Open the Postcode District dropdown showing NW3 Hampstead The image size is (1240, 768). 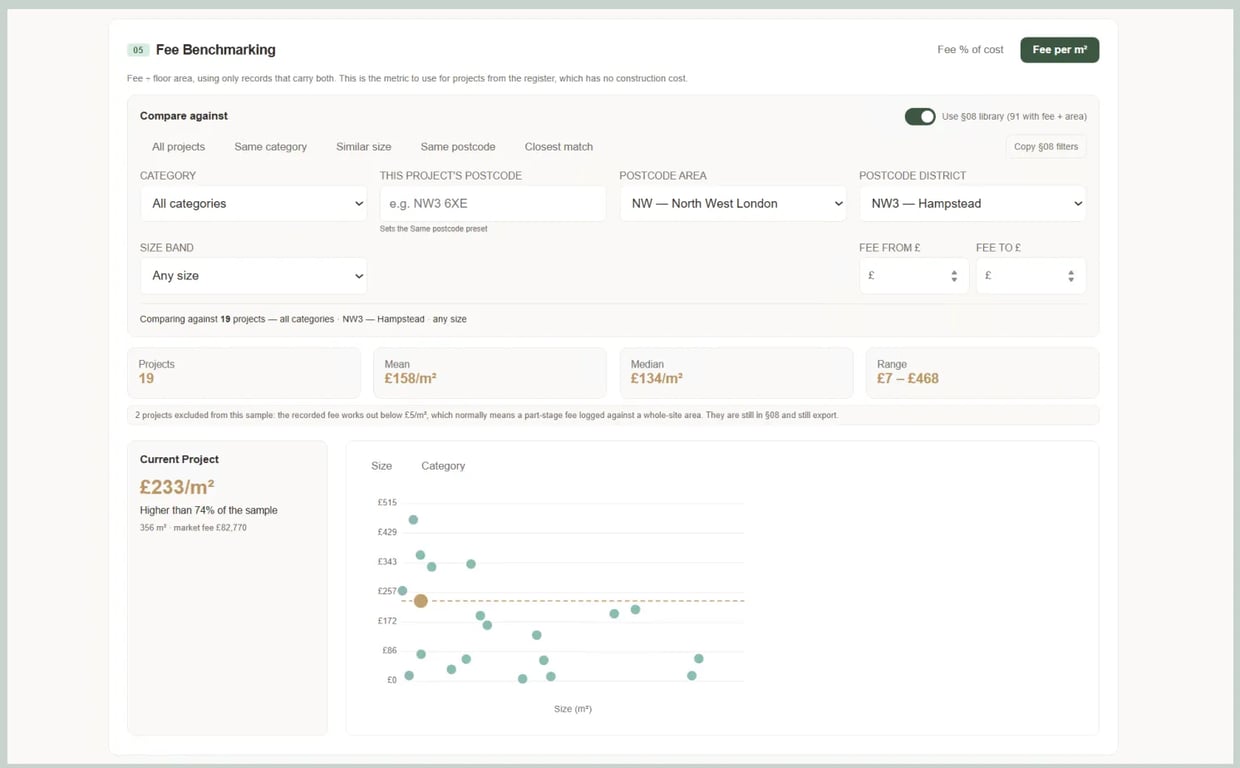tap(972, 204)
